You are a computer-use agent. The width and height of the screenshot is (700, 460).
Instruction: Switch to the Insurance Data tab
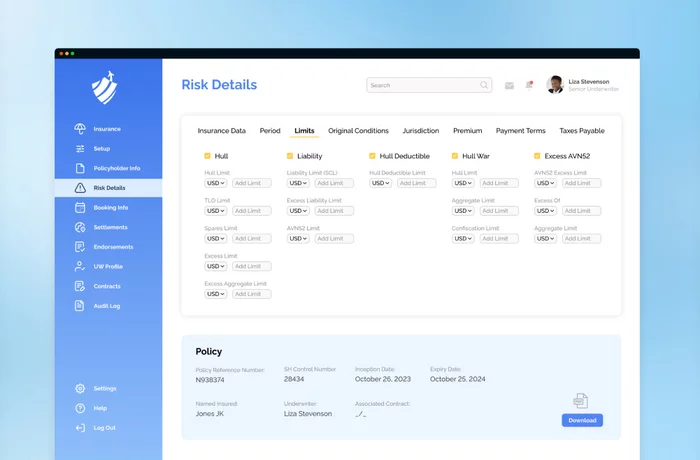[x=221, y=131]
